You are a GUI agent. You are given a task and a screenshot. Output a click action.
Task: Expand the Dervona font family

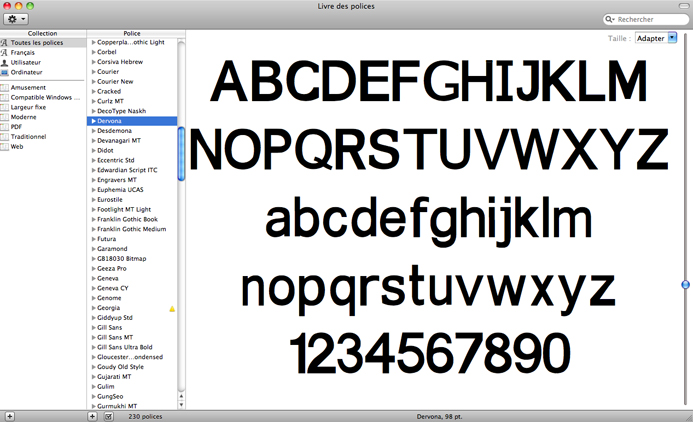coord(94,121)
